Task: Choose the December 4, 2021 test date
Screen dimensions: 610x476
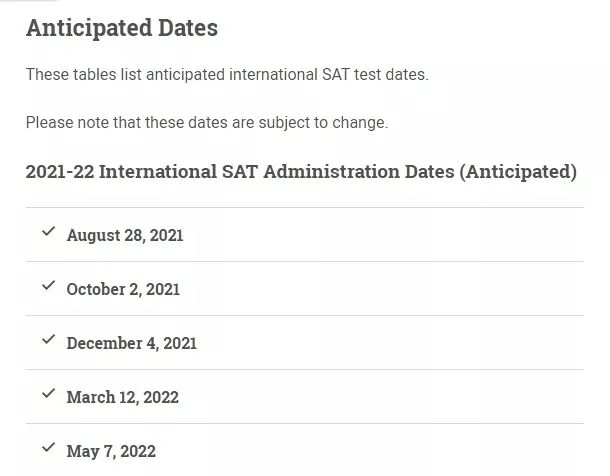Action: [x=132, y=344]
